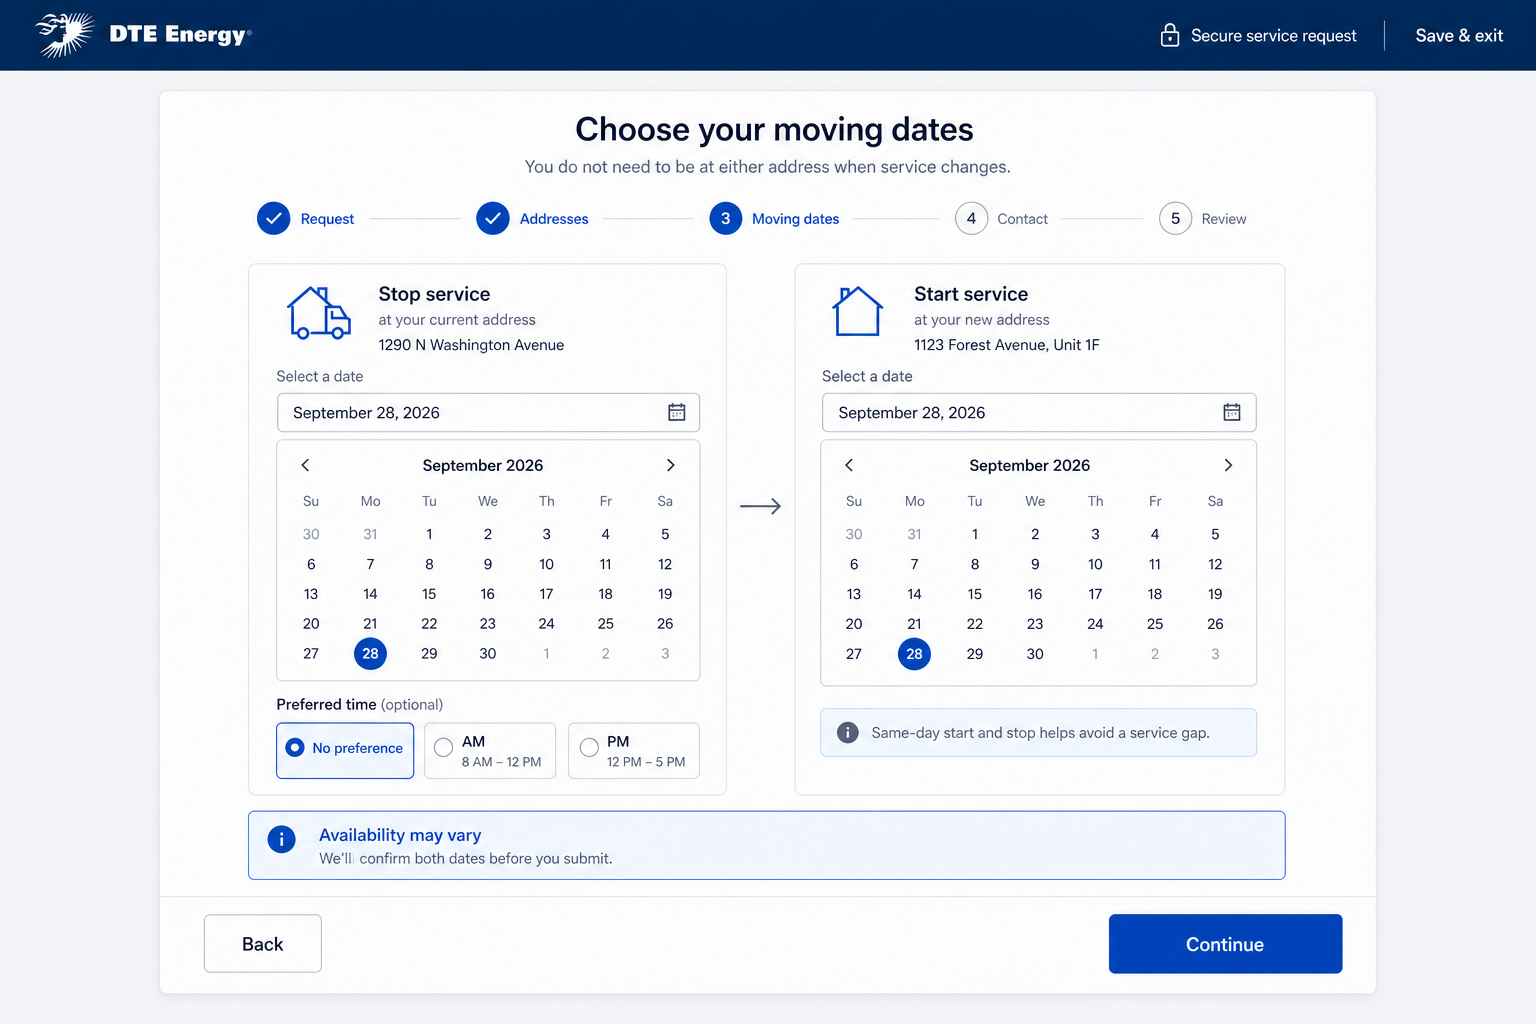Viewport: 1536px width, 1024px height.
Task: Go to previous month in Stop service calendar
Action: click(306, 465)
